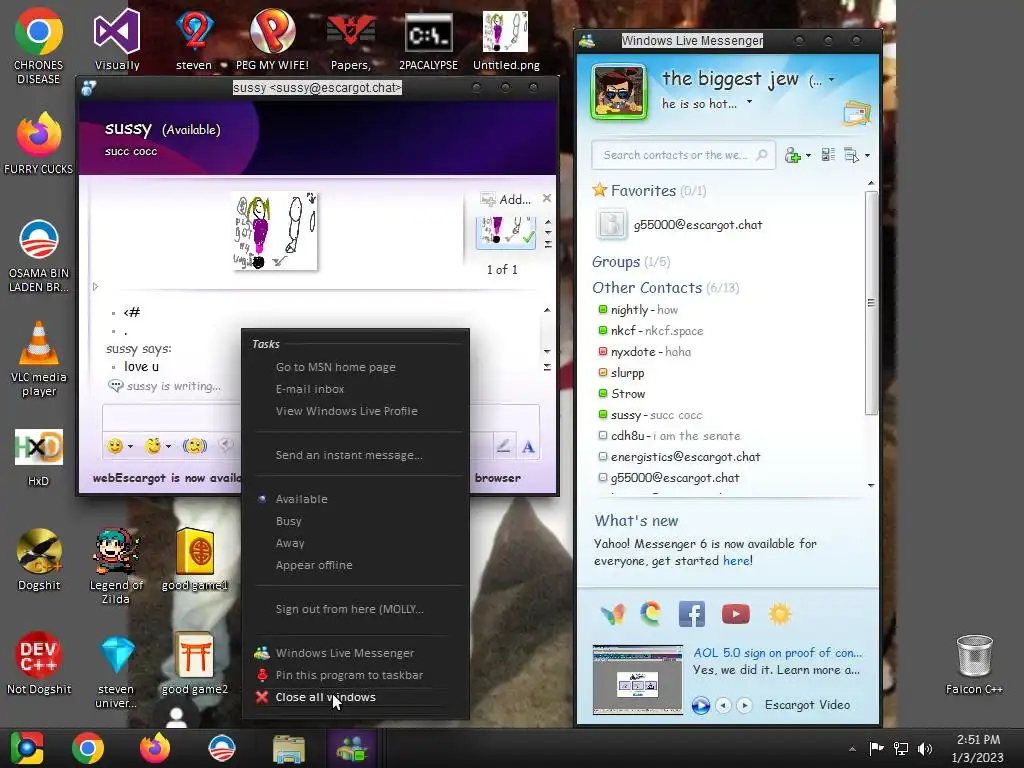Set status to Busy in Tasks menu
This screenshot has width=1024, height=768.
[289, 521]
